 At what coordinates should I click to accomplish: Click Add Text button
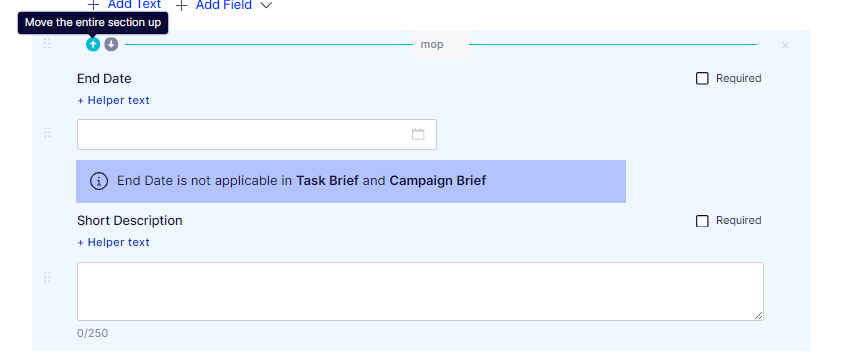[x=124, y=5]
